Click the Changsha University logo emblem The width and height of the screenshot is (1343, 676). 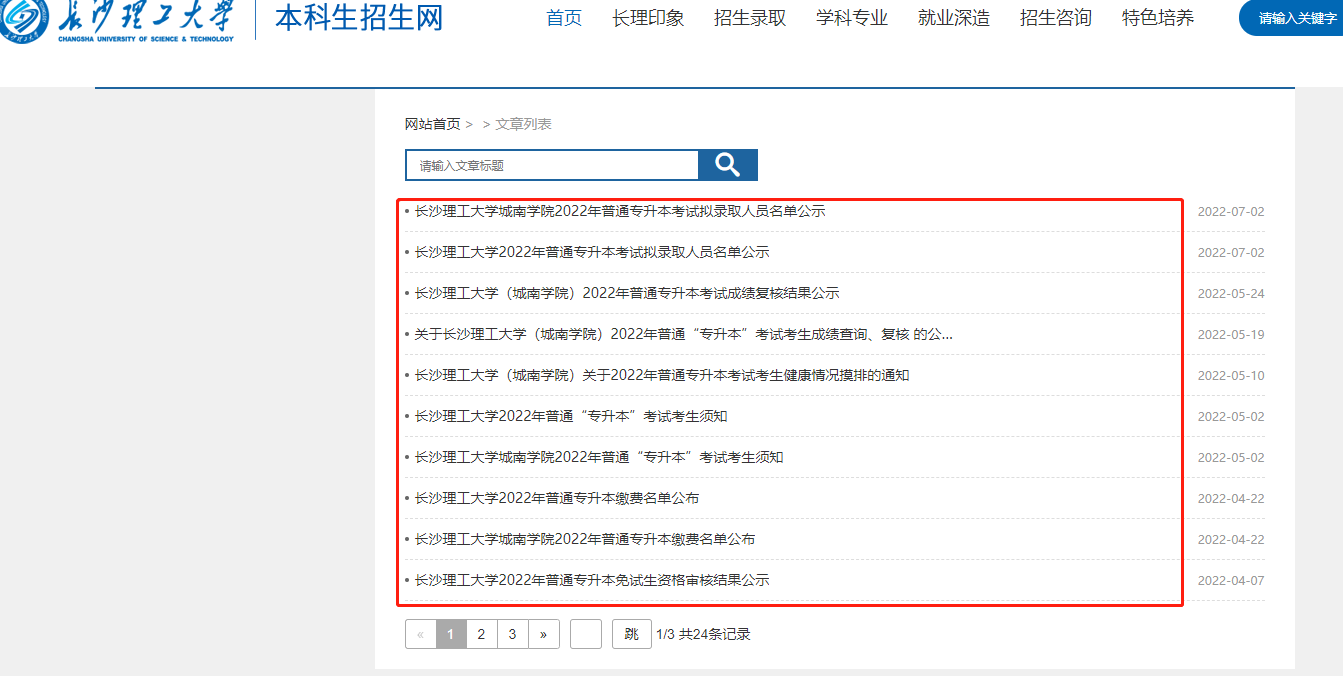point(23,19)
